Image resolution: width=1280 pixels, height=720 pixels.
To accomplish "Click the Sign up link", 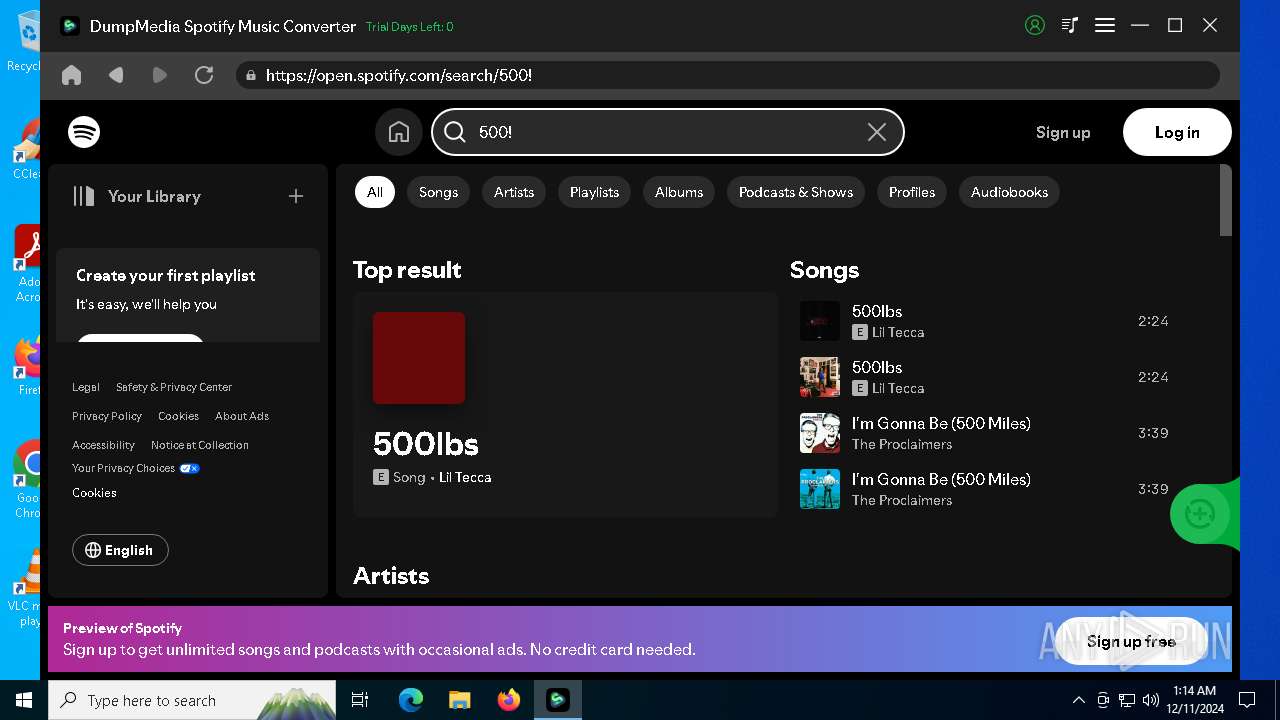I will 1063,132.
